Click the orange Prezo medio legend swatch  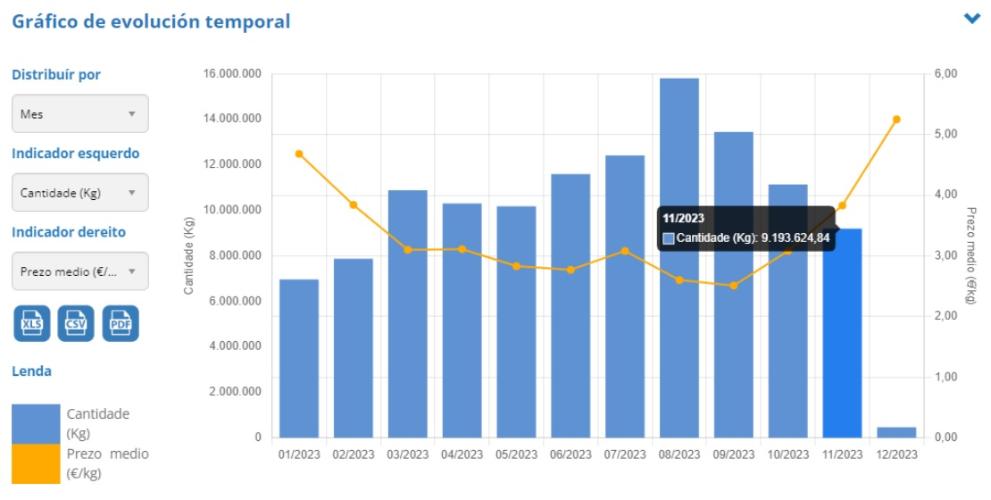tap(36, 464)
